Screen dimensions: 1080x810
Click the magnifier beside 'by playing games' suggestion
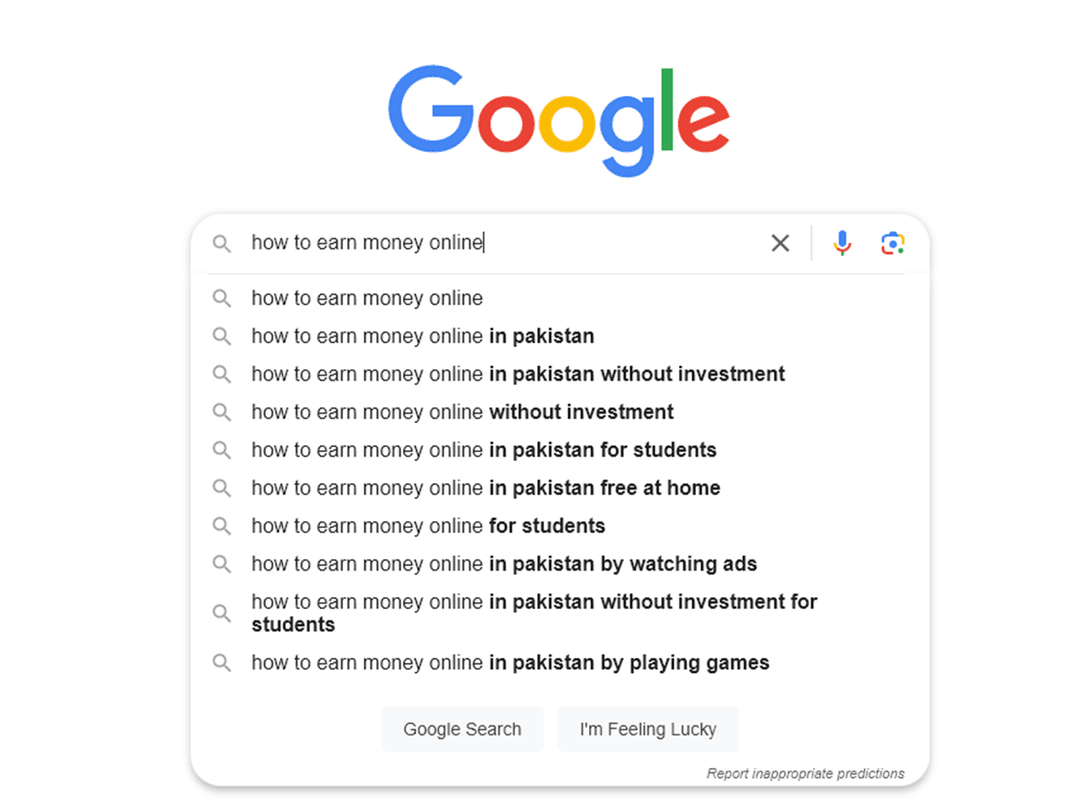pyautogui.click(x=222, y=662)
